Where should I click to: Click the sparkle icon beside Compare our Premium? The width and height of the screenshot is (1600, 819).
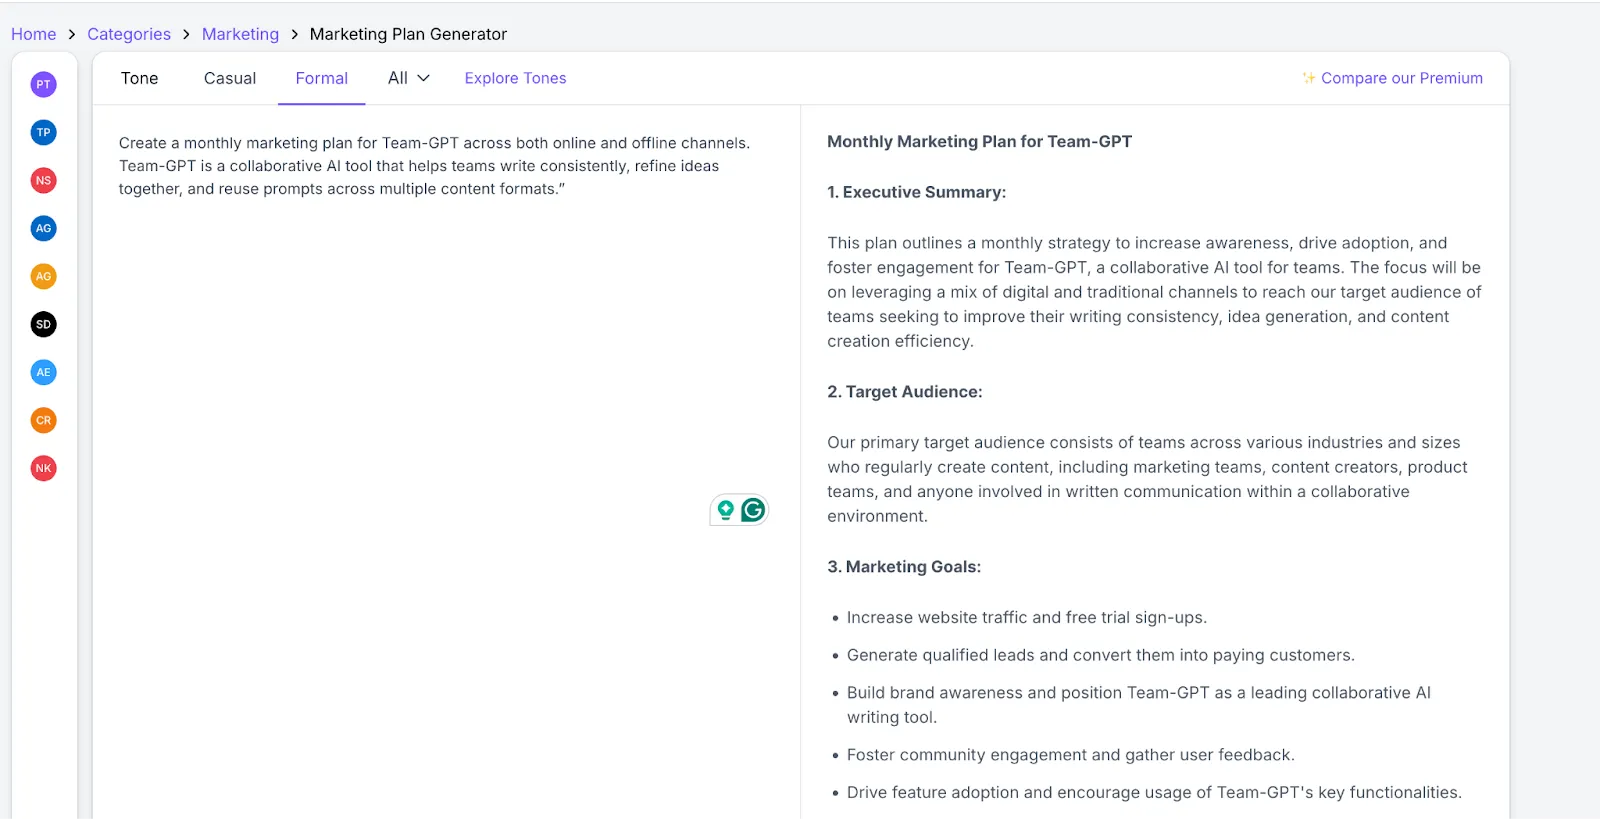1308,78
